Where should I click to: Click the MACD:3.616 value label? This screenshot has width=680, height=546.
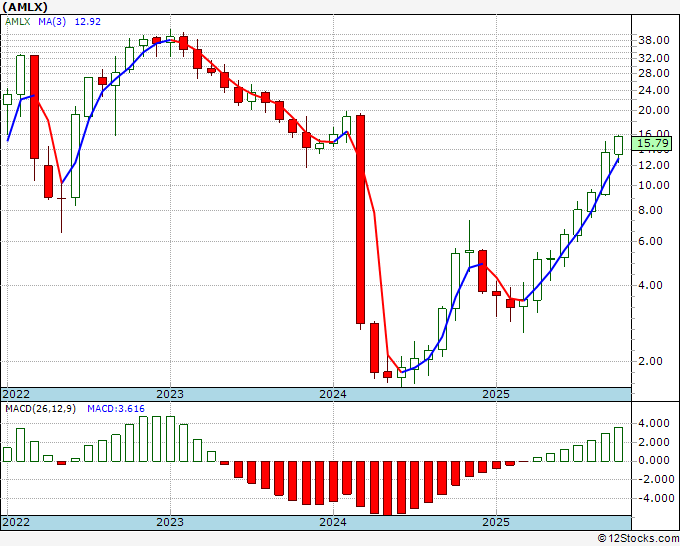click(x=116, y=409)
